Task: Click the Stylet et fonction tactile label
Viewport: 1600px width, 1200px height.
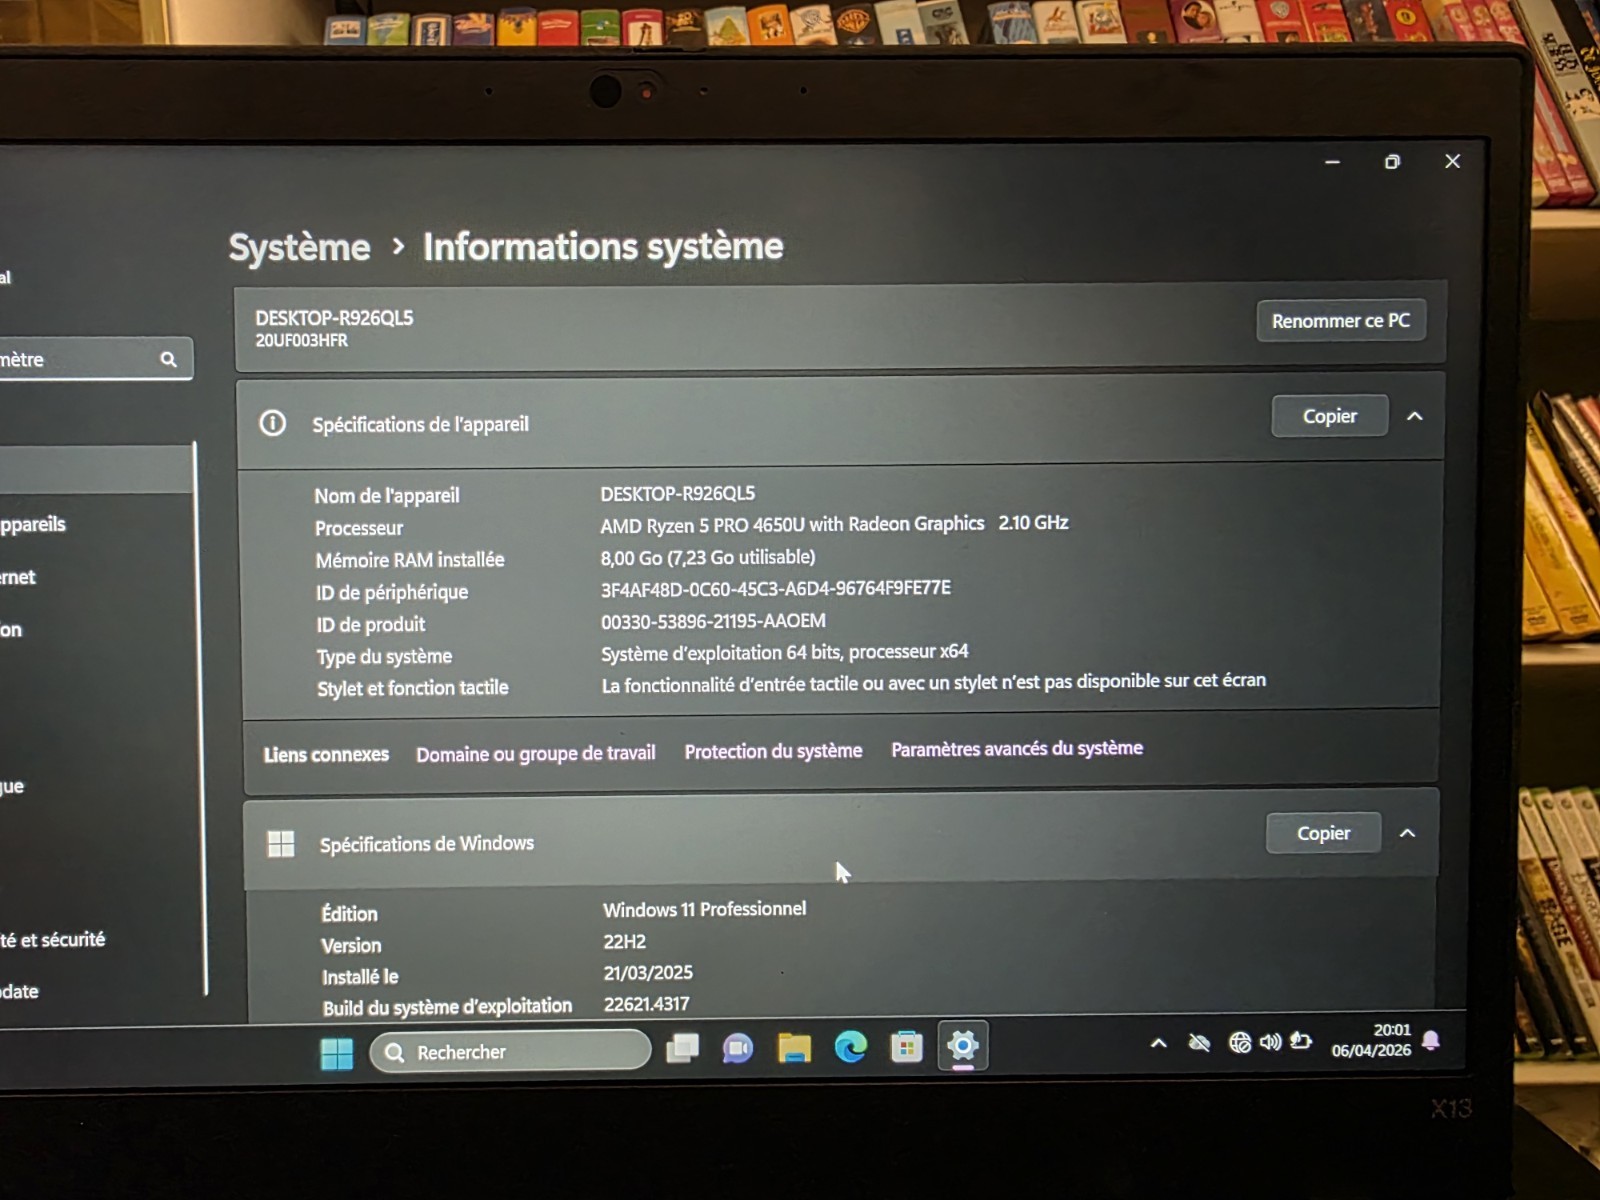Action: pyautogui.click(x=412, y=688)
